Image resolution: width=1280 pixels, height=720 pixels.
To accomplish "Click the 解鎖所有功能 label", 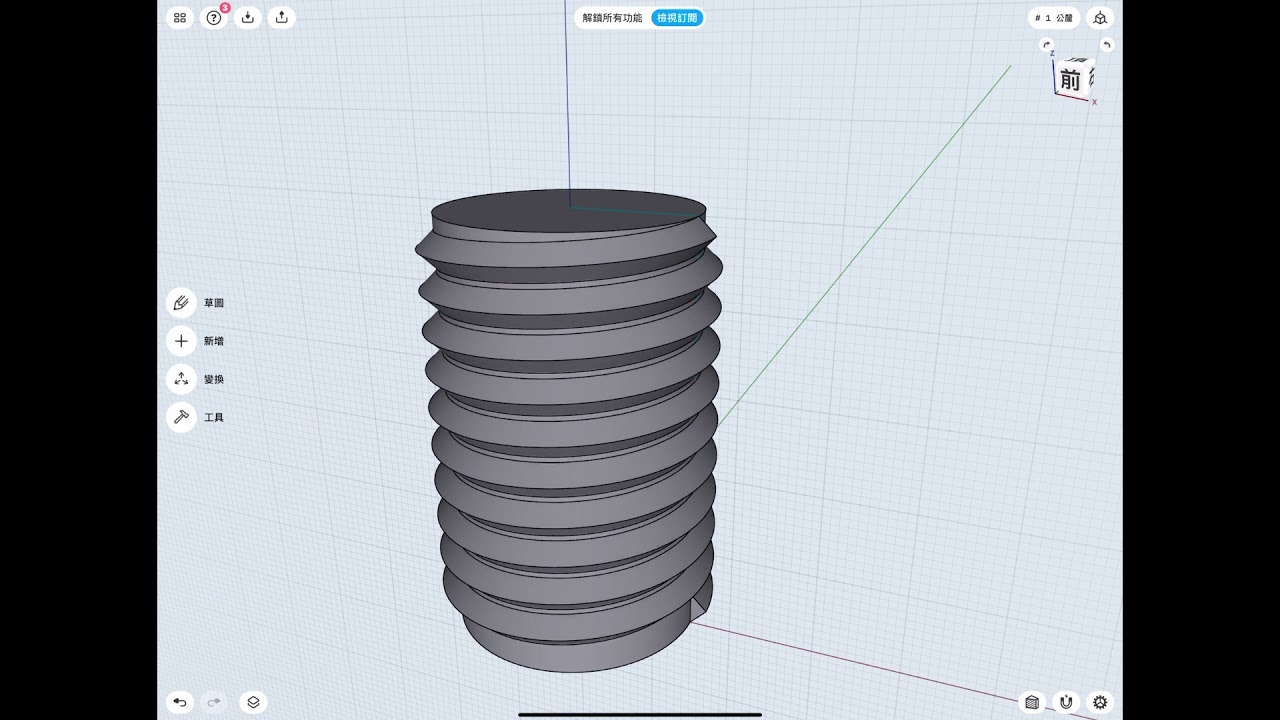I will pyautogui.click(x=613, y=18).
